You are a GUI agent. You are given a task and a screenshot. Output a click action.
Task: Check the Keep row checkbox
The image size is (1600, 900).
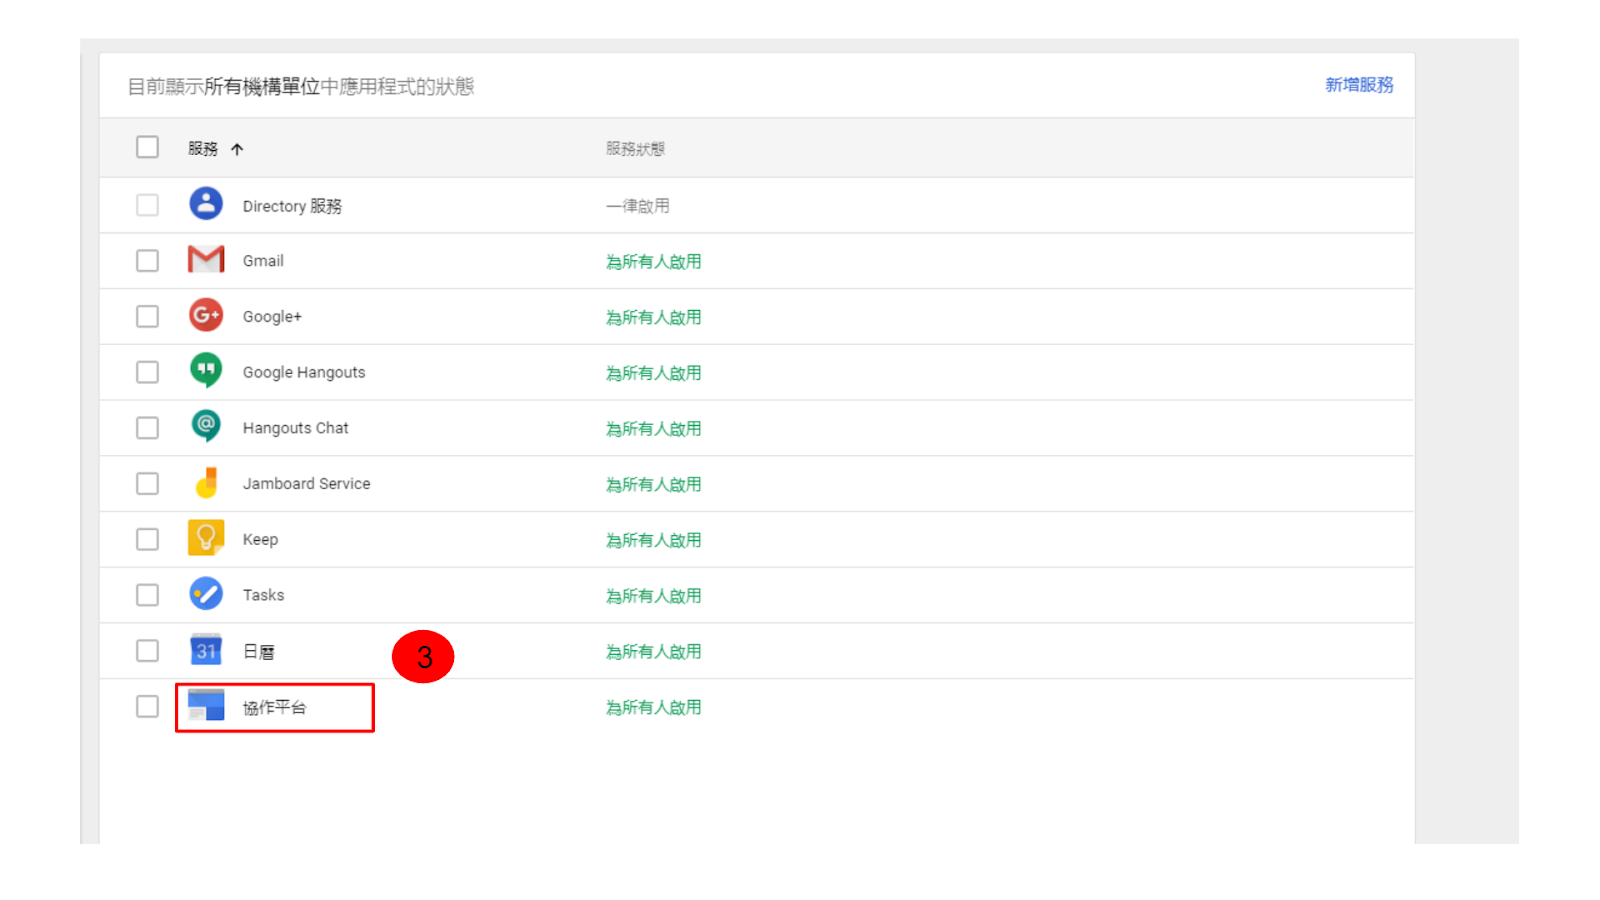[147, 539]
